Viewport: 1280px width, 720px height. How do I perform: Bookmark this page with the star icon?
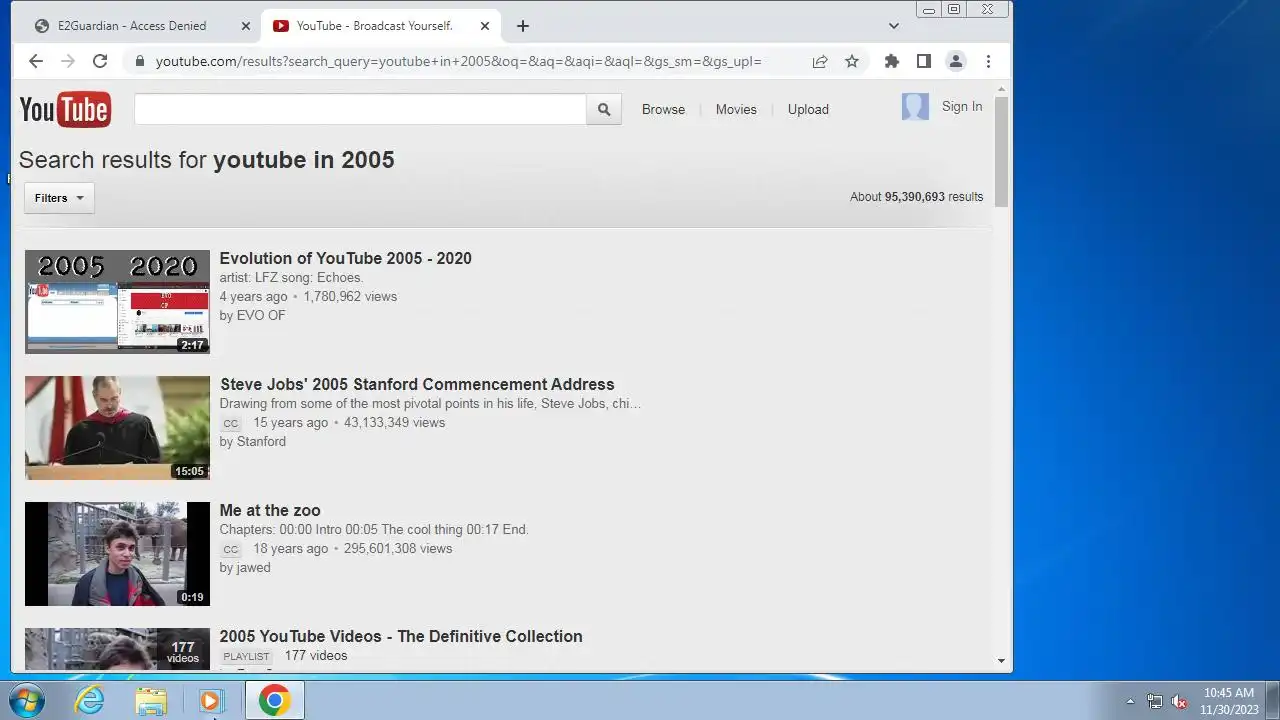click(852, 61)
